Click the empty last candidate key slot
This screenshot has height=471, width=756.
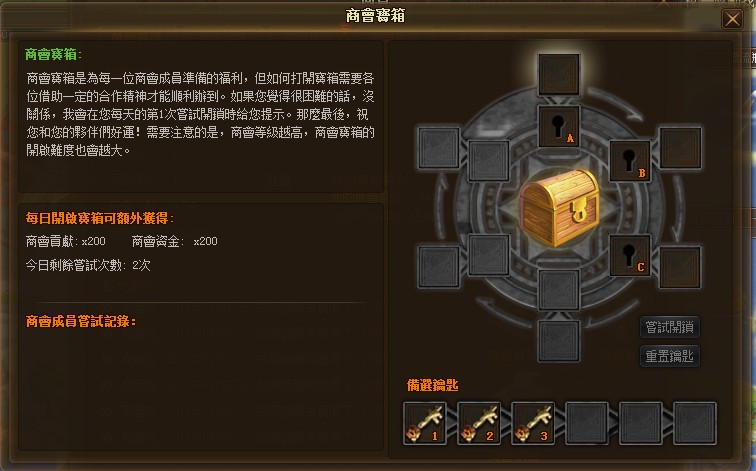click(x=695, y=424)
